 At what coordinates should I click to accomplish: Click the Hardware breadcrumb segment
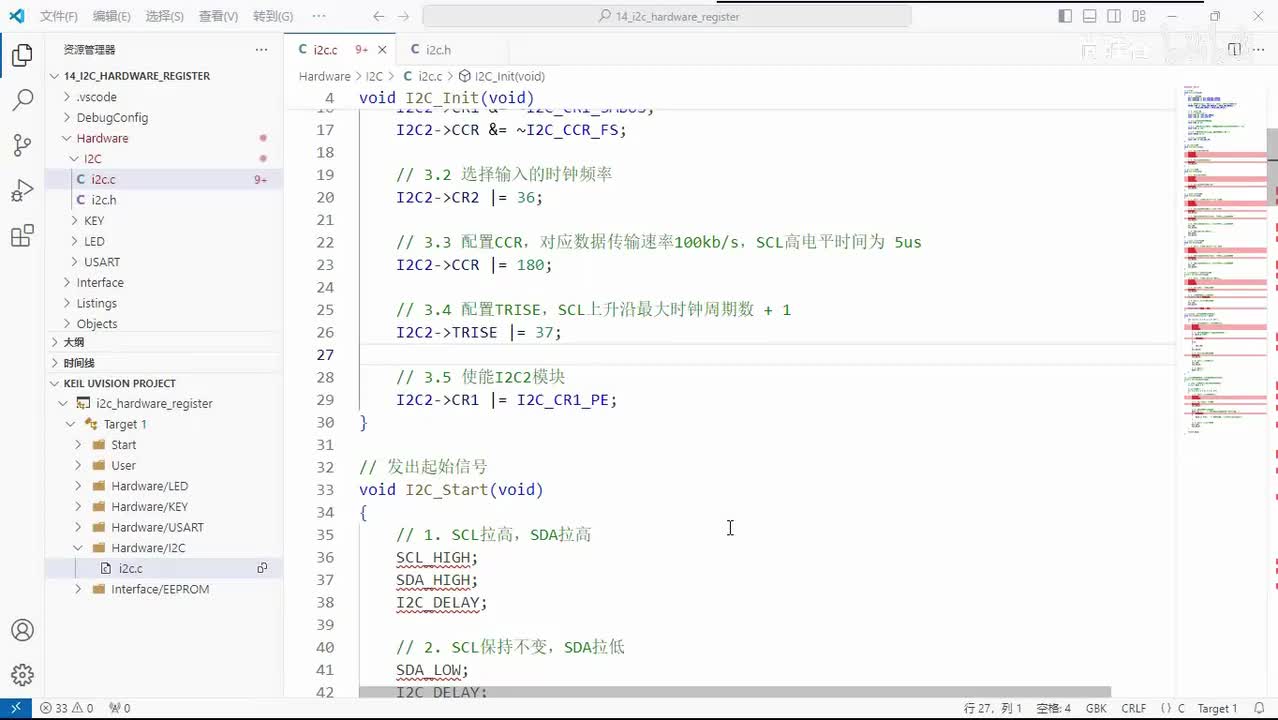(x=324, y=76)
